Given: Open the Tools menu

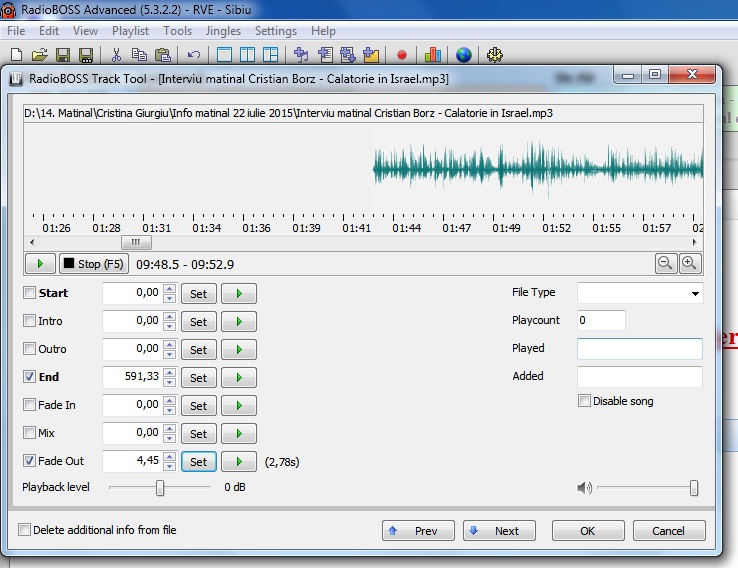Looking at the screenshot, I should 177,31.
